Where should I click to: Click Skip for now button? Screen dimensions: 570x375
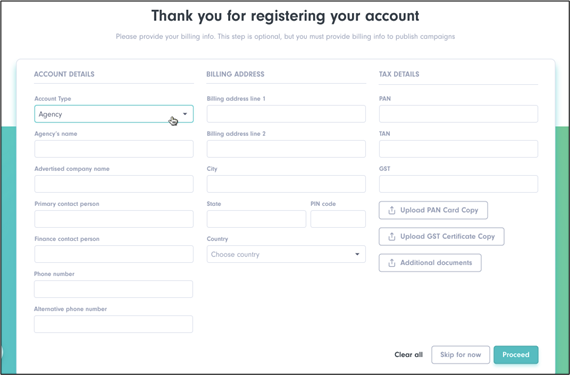[461, 355]
